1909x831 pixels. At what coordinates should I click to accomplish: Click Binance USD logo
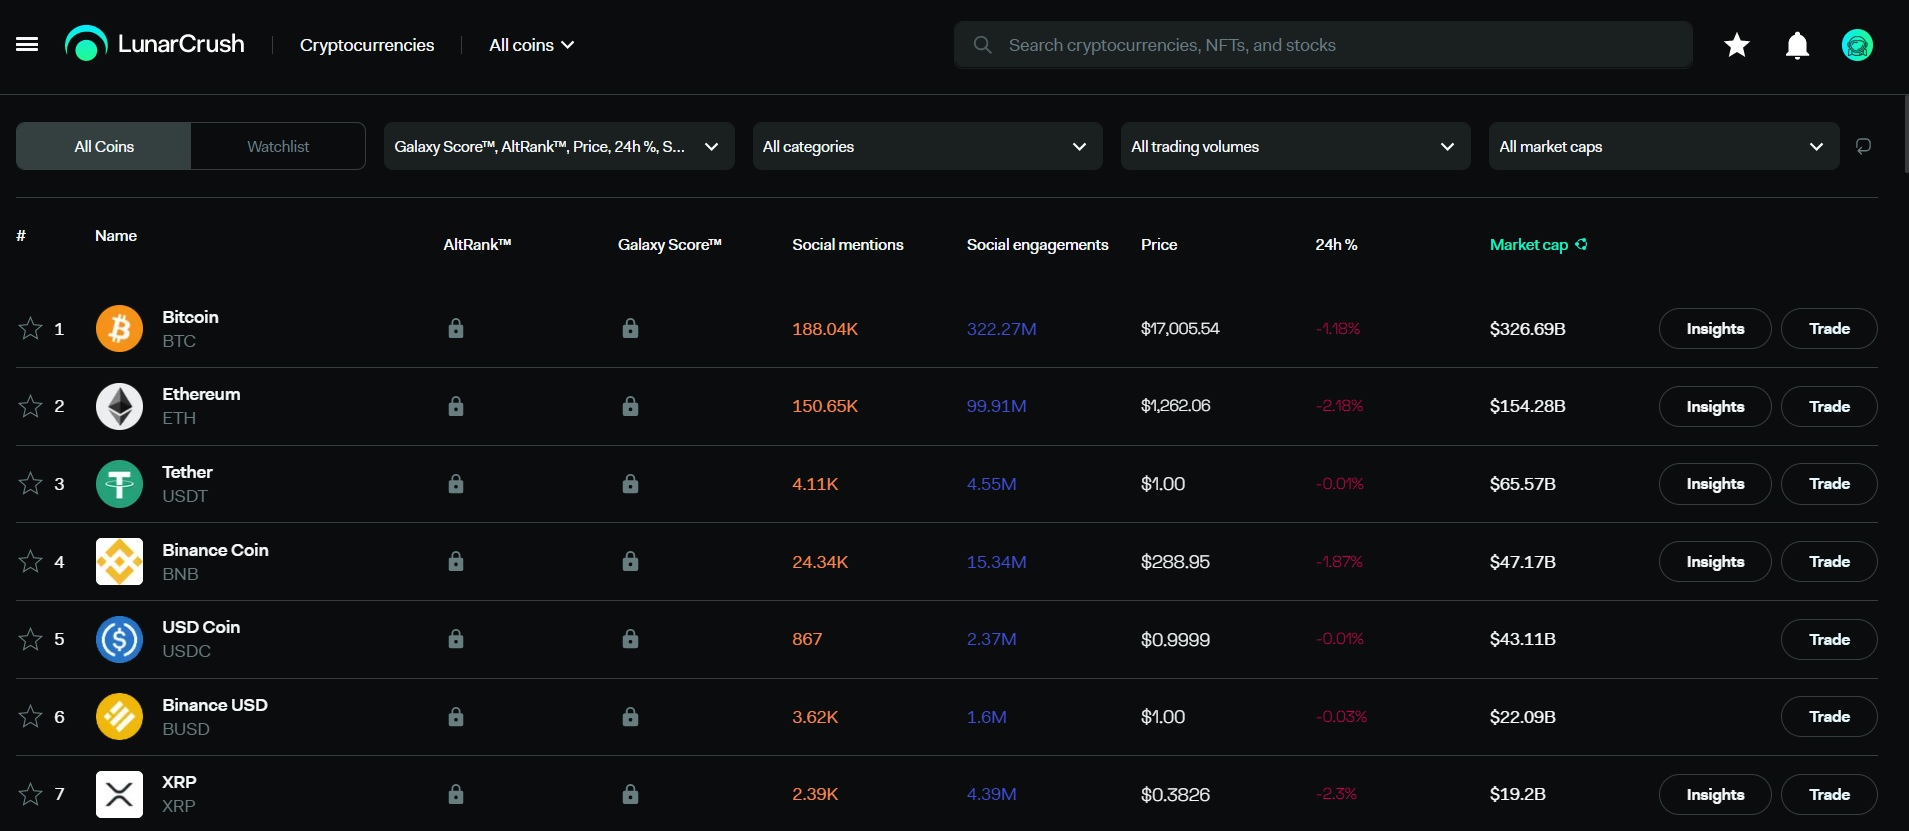119,717
